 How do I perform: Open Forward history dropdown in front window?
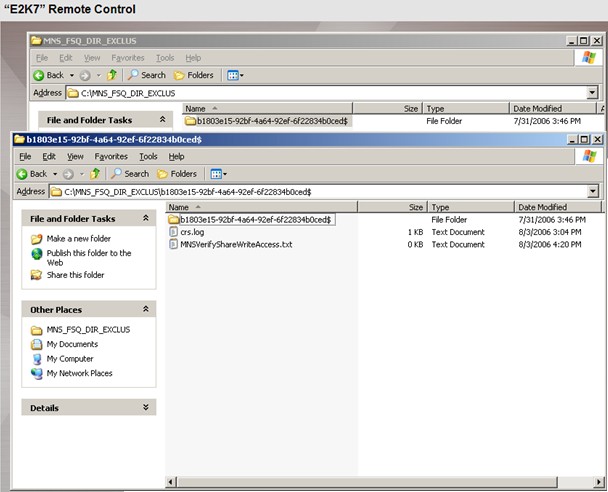[82, 174]
